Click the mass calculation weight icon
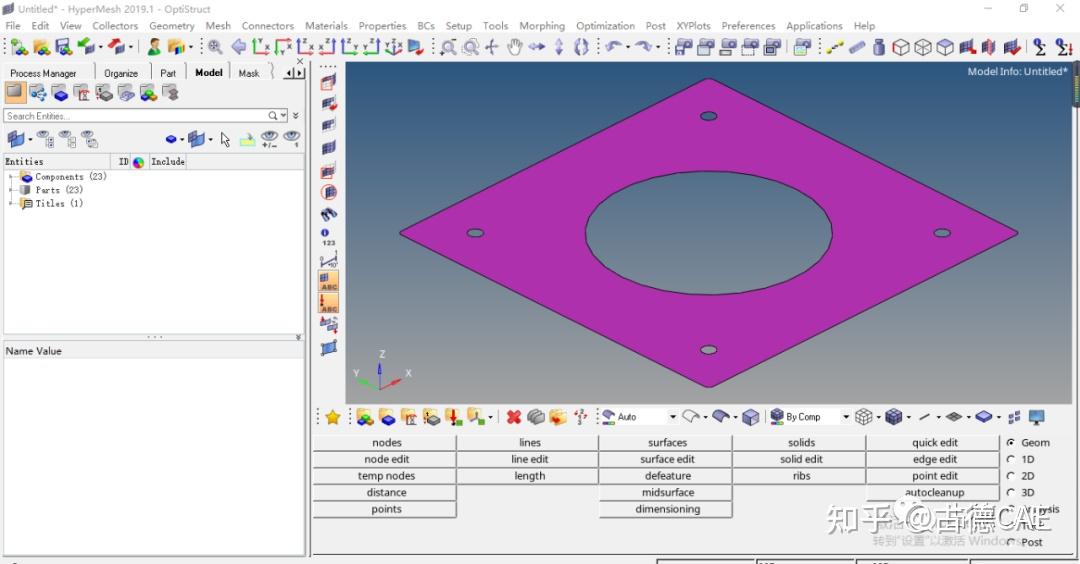The image size is (1080, 564). pos(879,47)
